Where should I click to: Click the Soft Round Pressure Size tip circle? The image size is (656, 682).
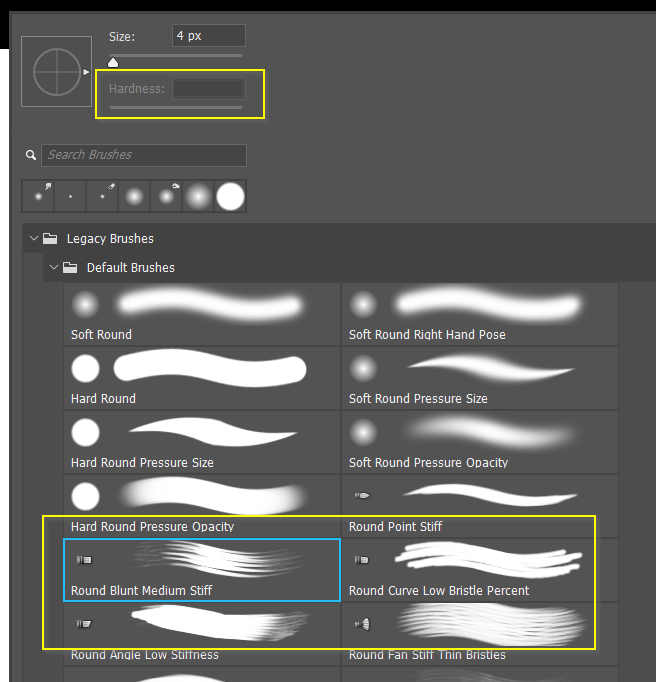click(x=363, y=368)
